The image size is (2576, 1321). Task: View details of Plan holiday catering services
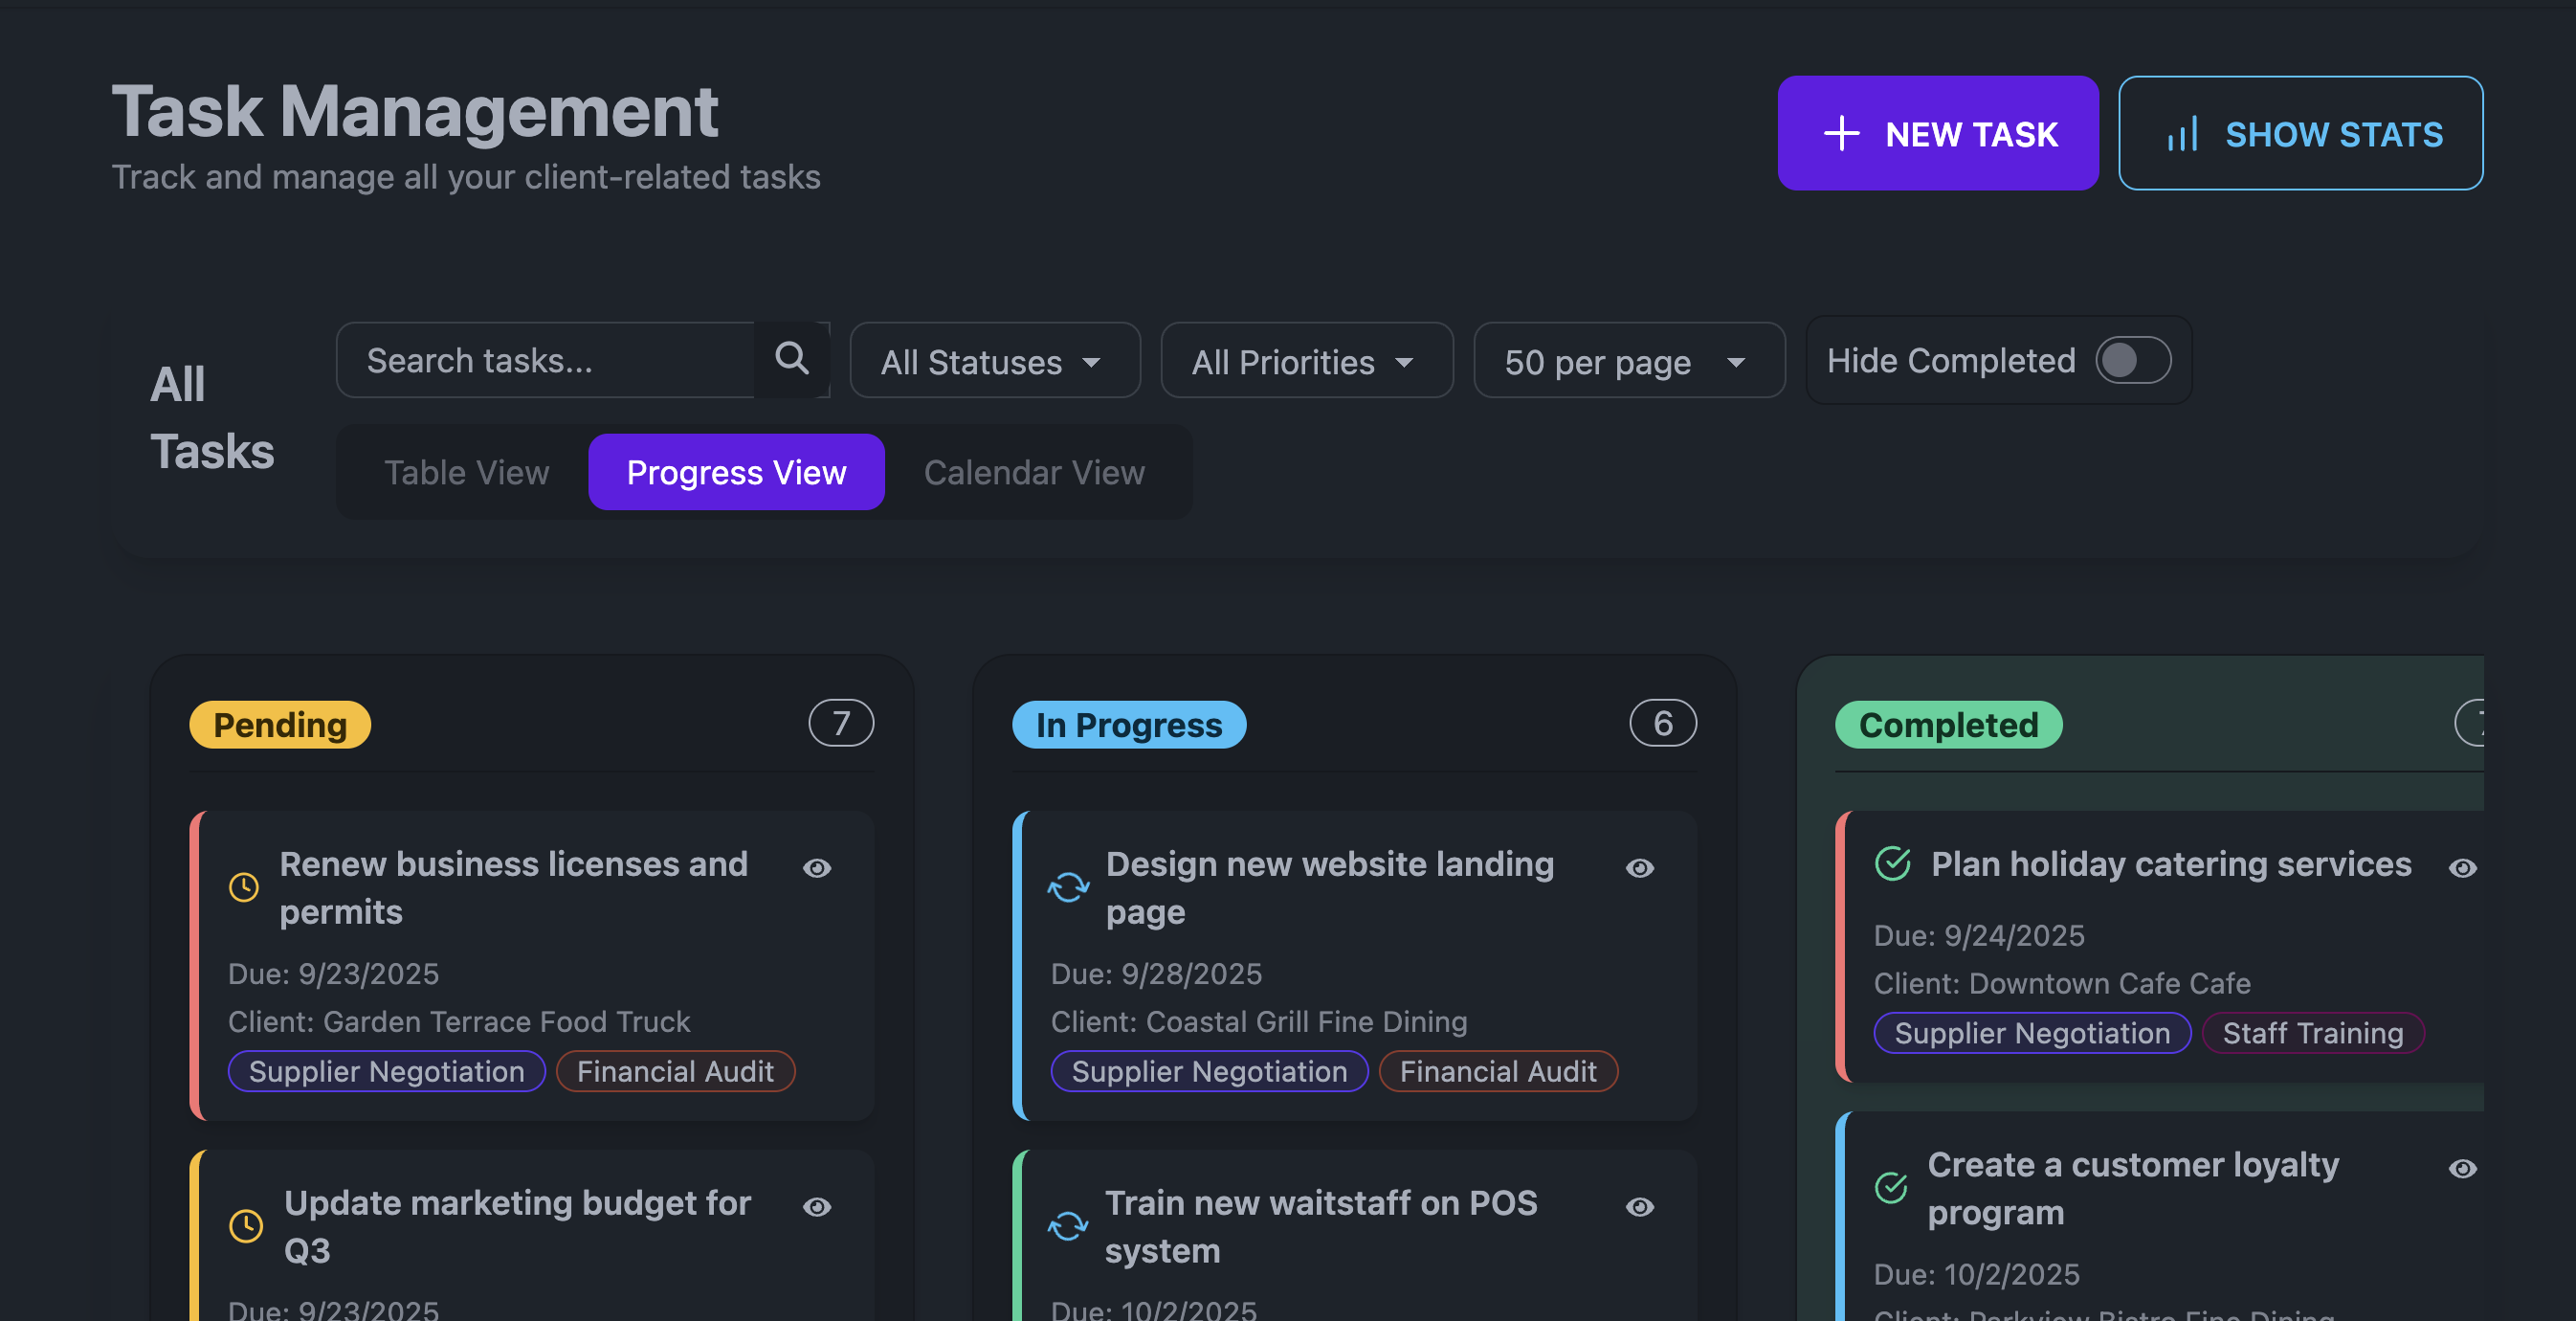pos(2463,868)
